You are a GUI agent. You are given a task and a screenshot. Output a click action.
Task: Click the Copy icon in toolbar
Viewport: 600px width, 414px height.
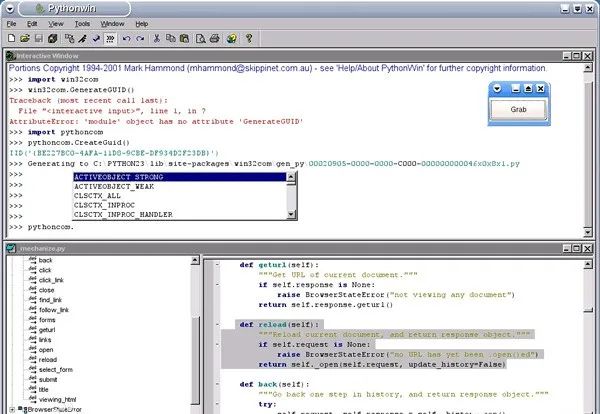[171, 38]
